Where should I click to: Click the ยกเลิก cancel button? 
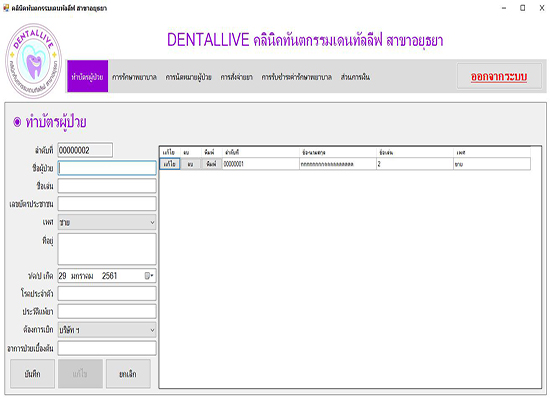pos(128,374)
